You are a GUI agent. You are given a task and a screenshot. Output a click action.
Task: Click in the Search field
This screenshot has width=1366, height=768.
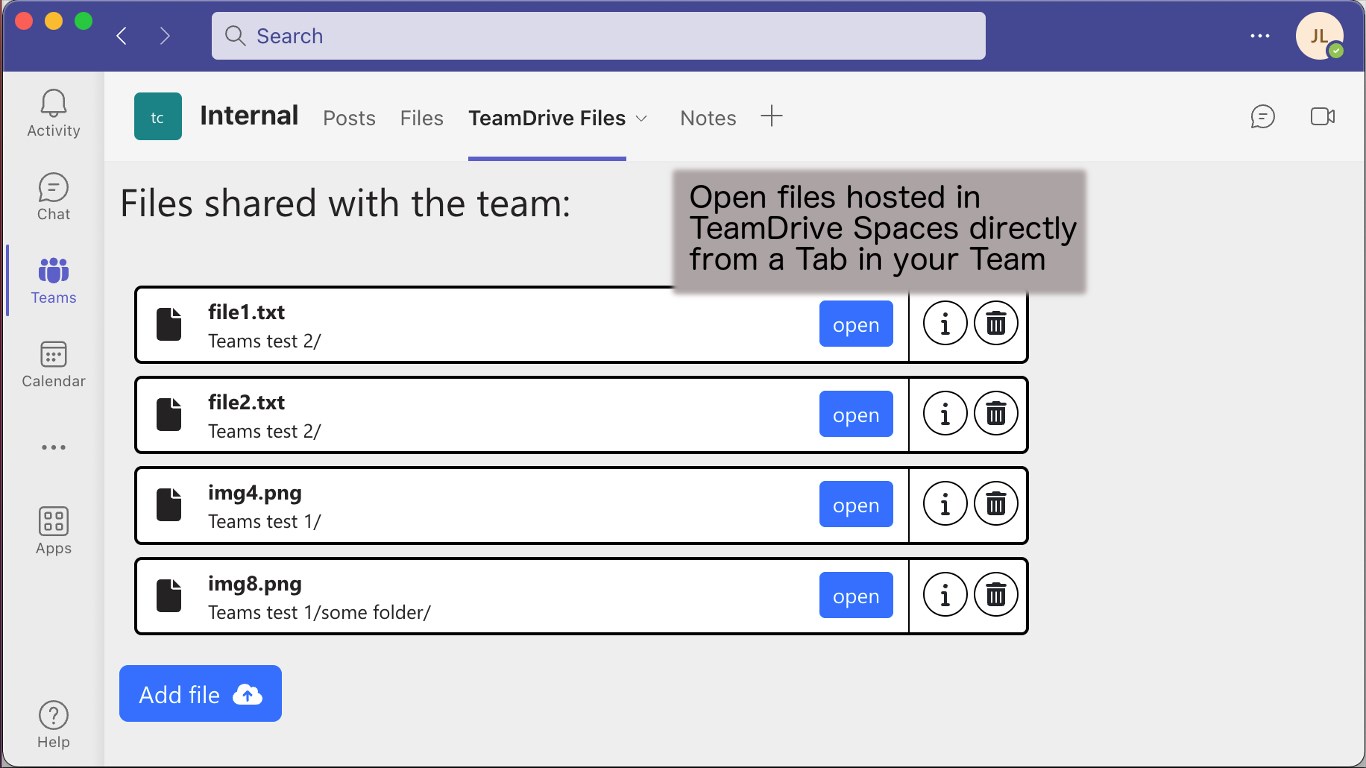pyautogui.click(x=598, y=36)
